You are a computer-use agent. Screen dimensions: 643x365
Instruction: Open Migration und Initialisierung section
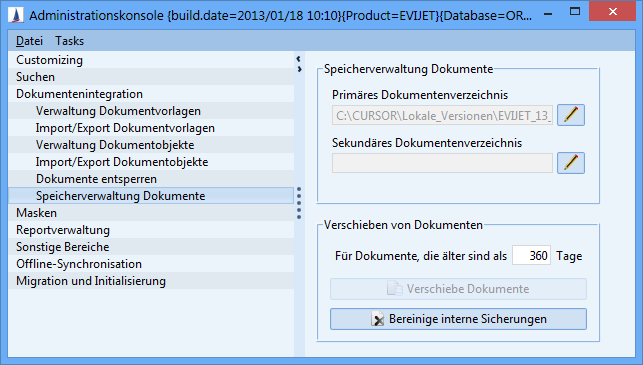pyautogui.click(x=151, y=281)
